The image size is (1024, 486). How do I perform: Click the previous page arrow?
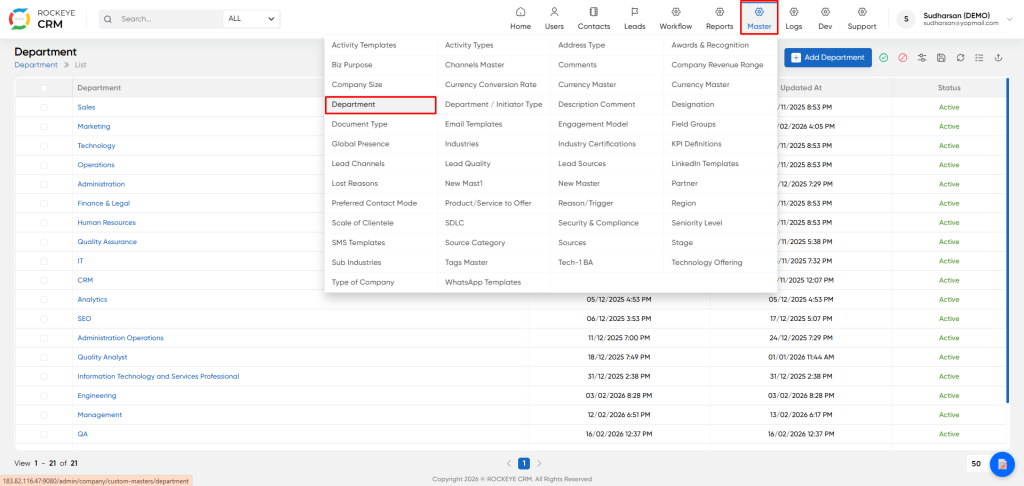click(509, 463)
